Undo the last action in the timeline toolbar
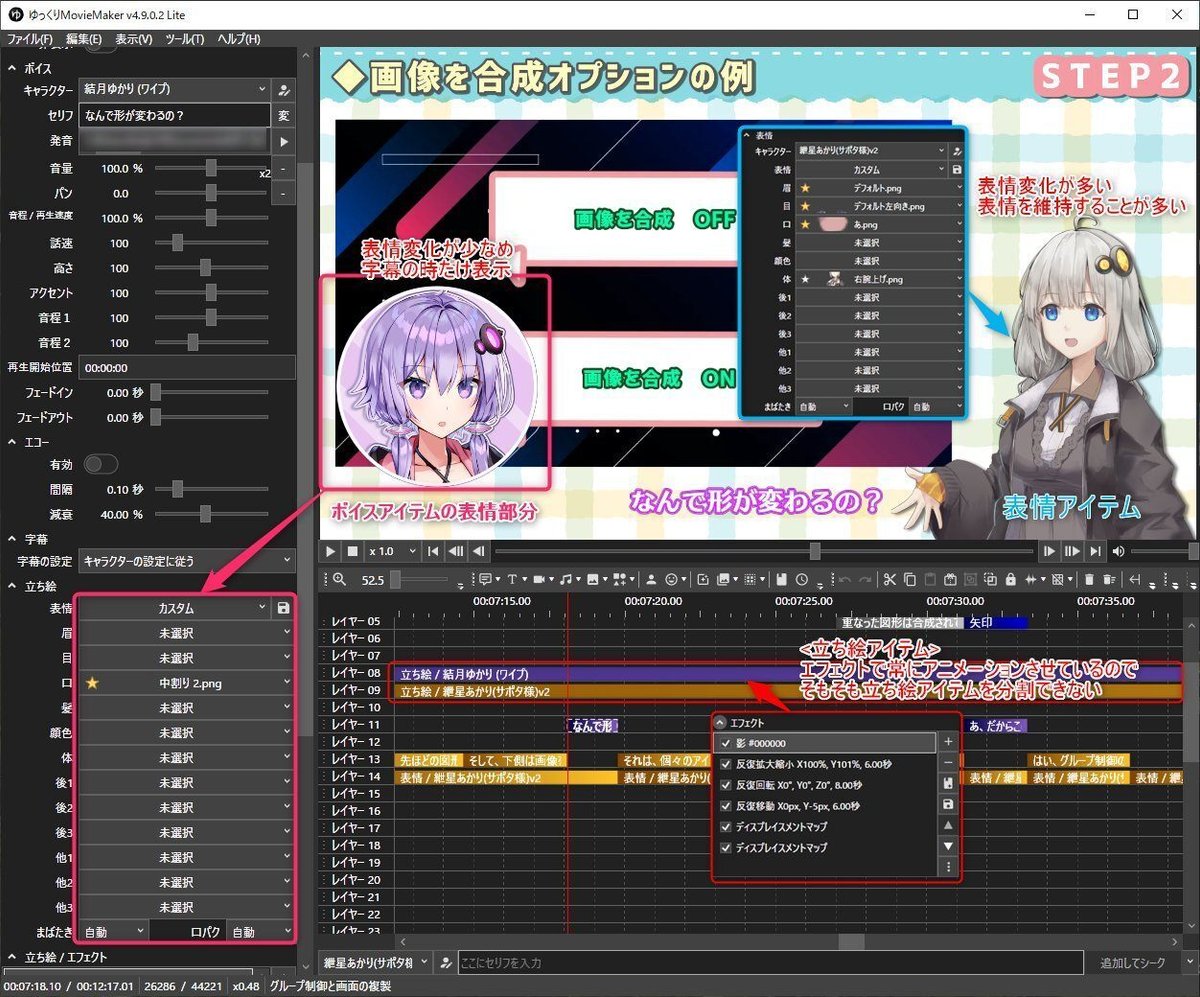Viewport: 1200px width, 997px height. click(844, 579)
